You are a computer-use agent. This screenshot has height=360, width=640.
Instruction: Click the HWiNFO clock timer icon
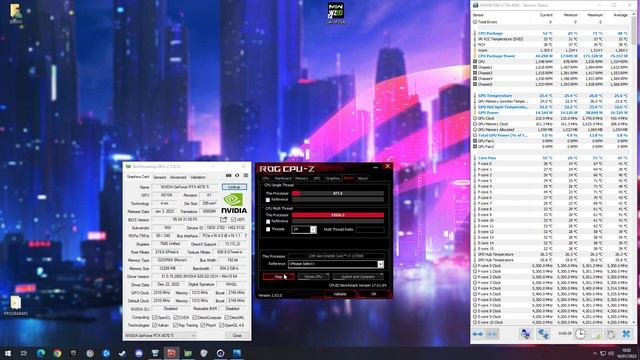point(580,334)
